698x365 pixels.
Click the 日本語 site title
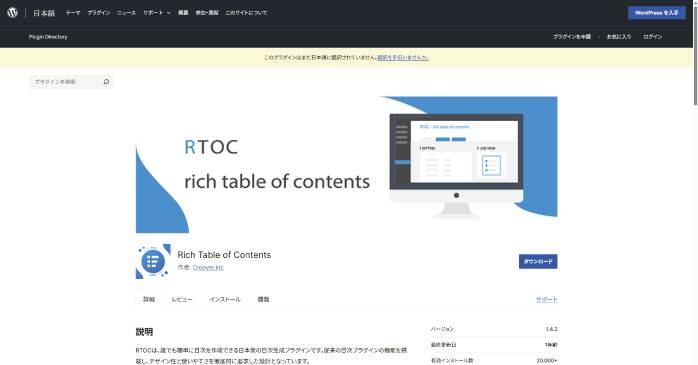click(44, 13)
